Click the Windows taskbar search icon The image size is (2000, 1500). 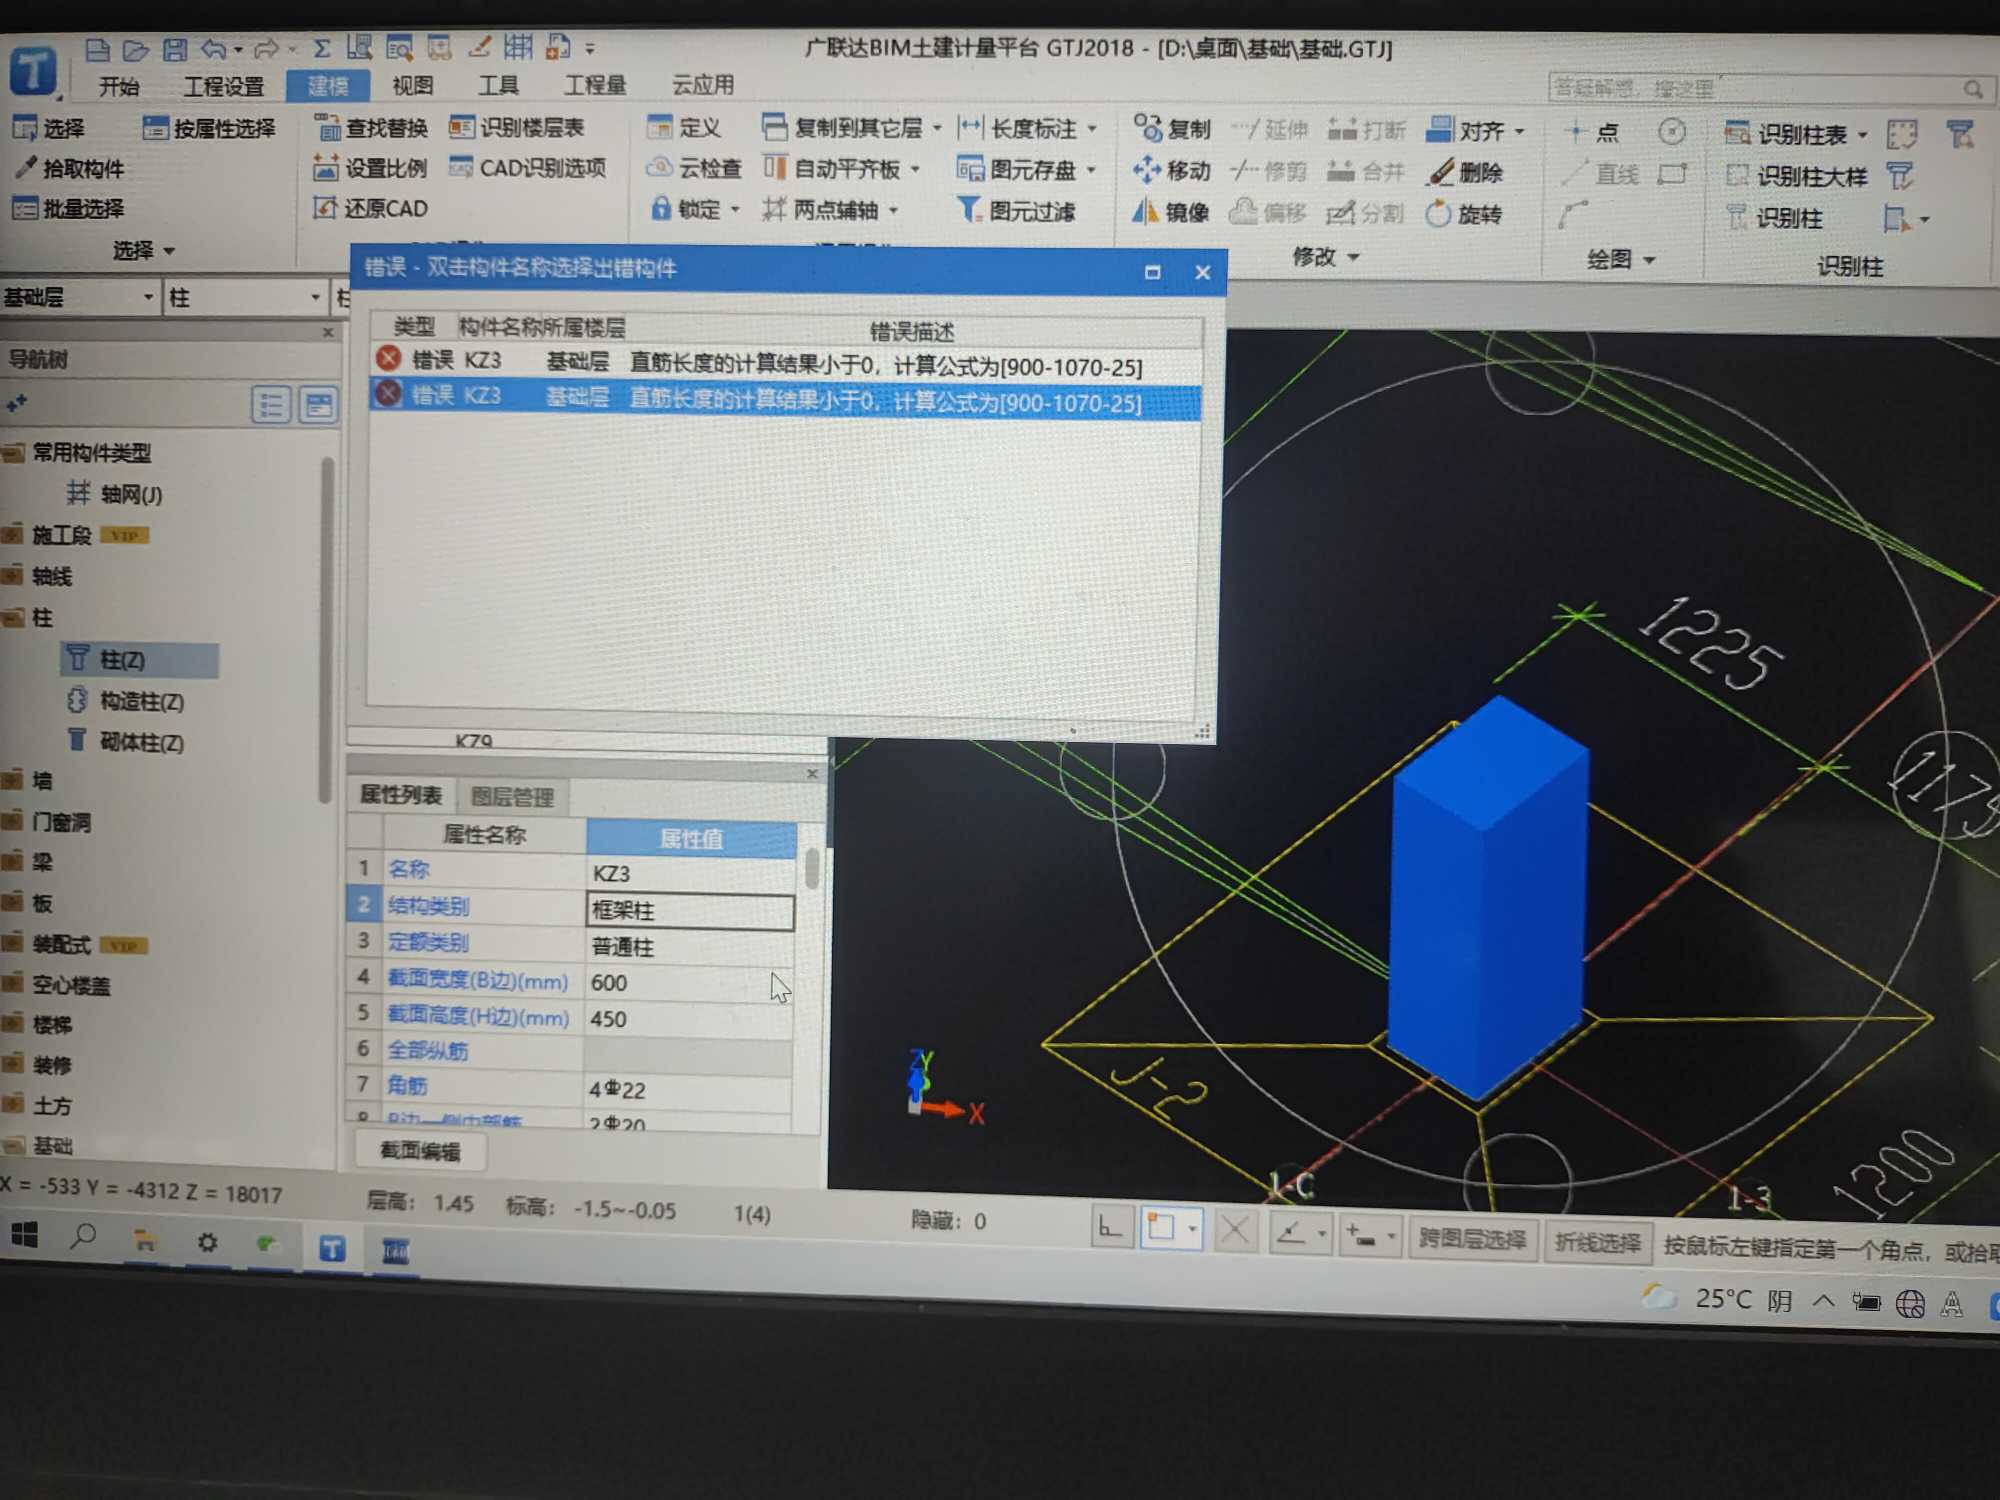[x=84, y=1238]
